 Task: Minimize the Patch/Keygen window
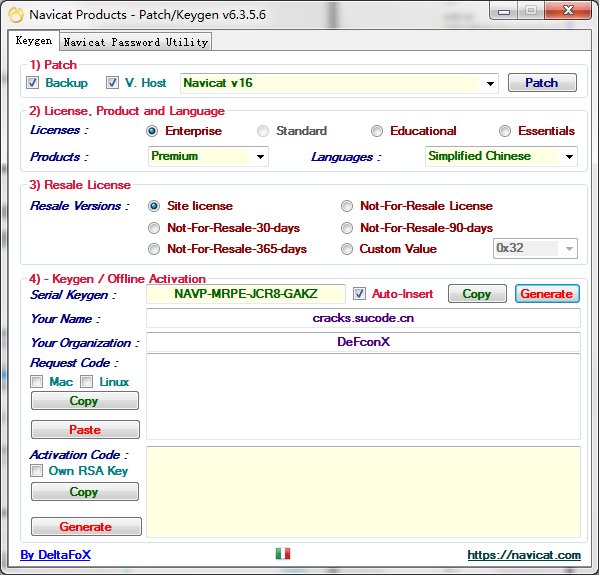(504, 10)
